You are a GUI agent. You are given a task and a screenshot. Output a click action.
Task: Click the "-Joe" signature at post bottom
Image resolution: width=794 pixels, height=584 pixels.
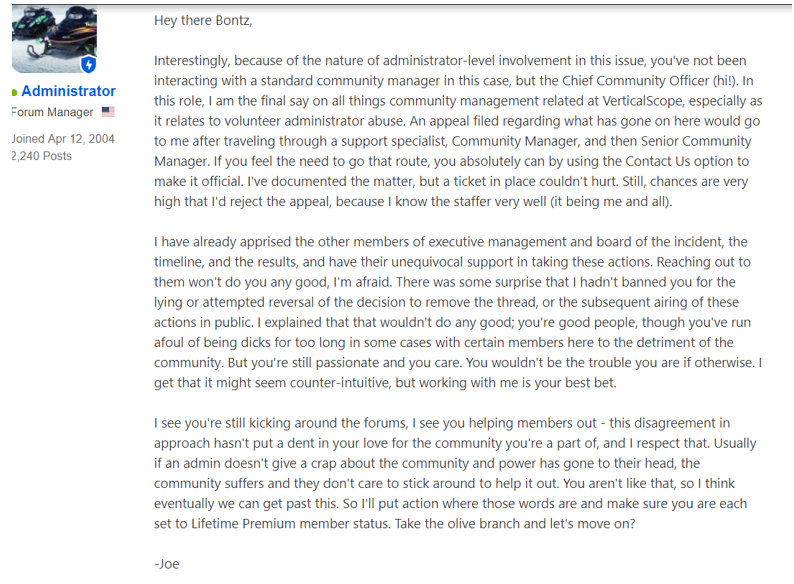pyautogui.click(x=167, y=564)
